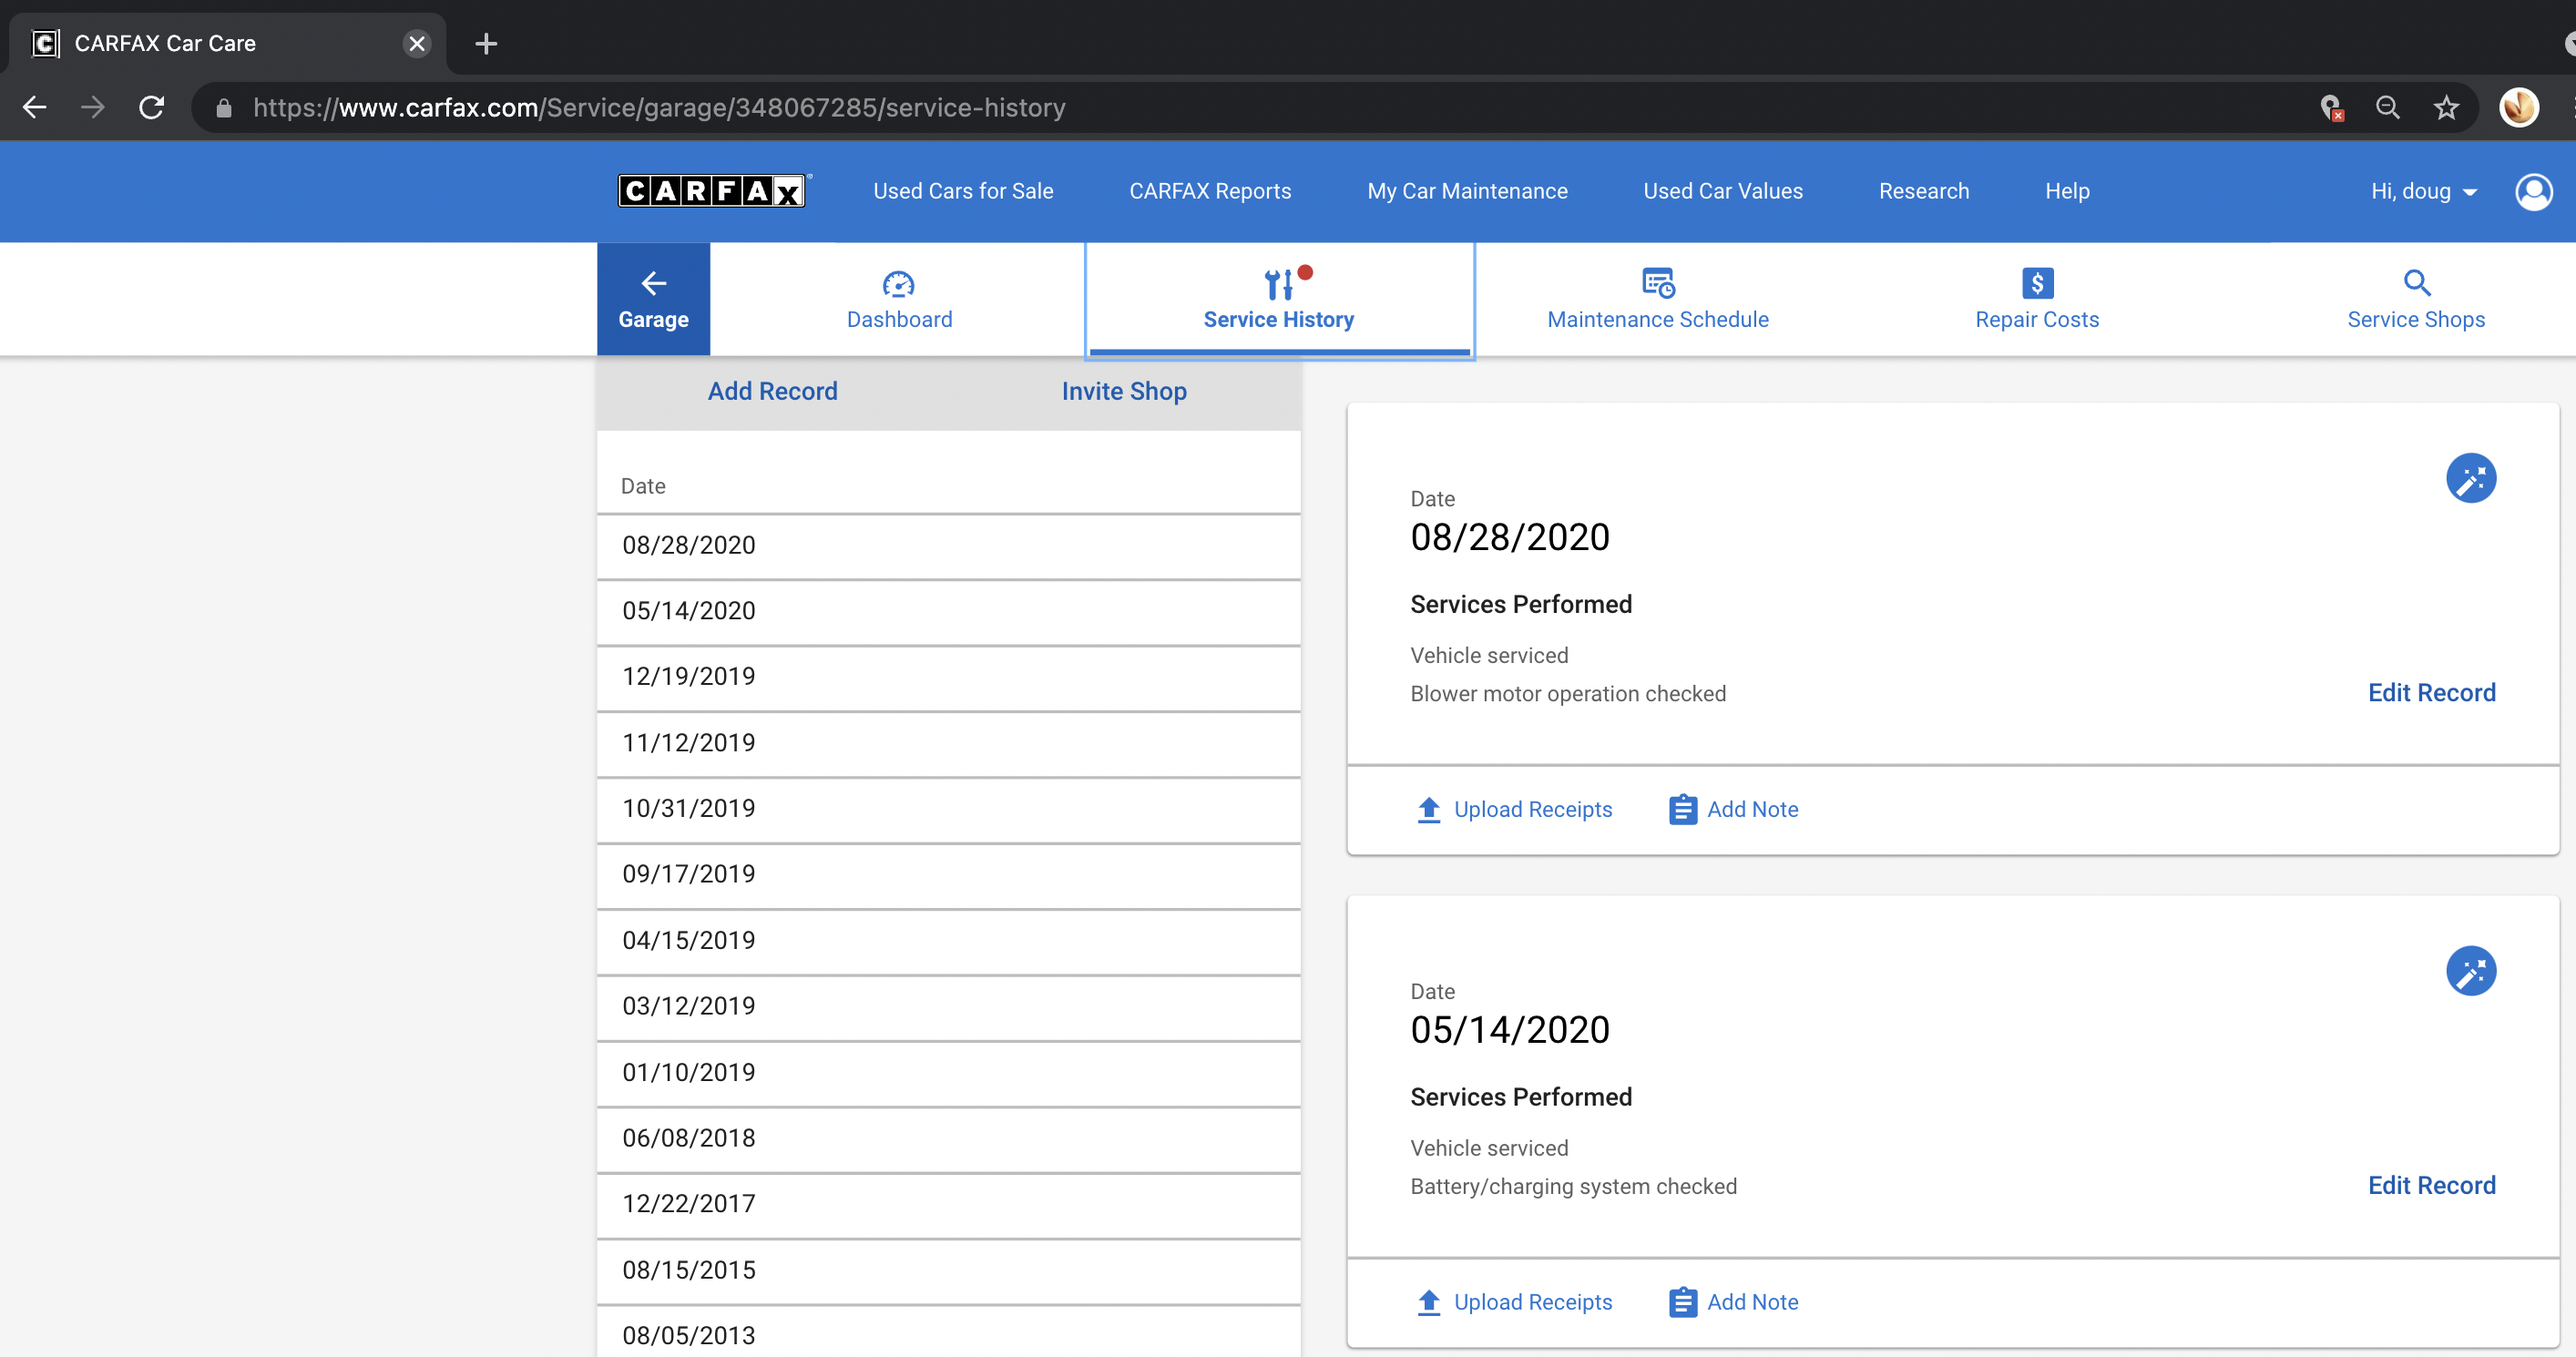The width and height of the screenshot is (2576, 1357).
Task: Select the 08/28/2020 row in the date list
Action: (x=948, y=546)
